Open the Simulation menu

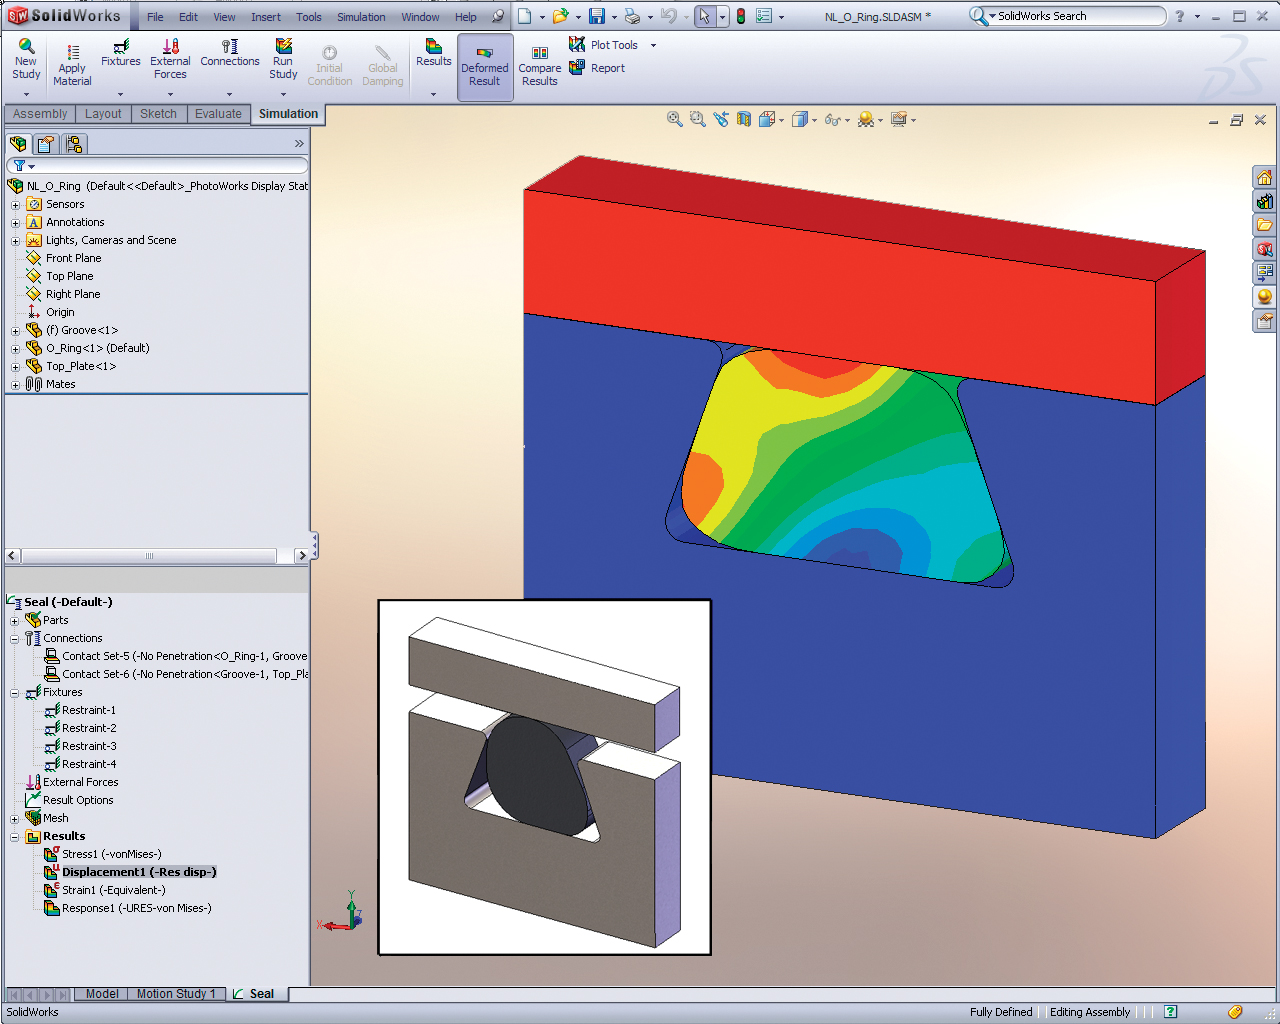(361, 17)
